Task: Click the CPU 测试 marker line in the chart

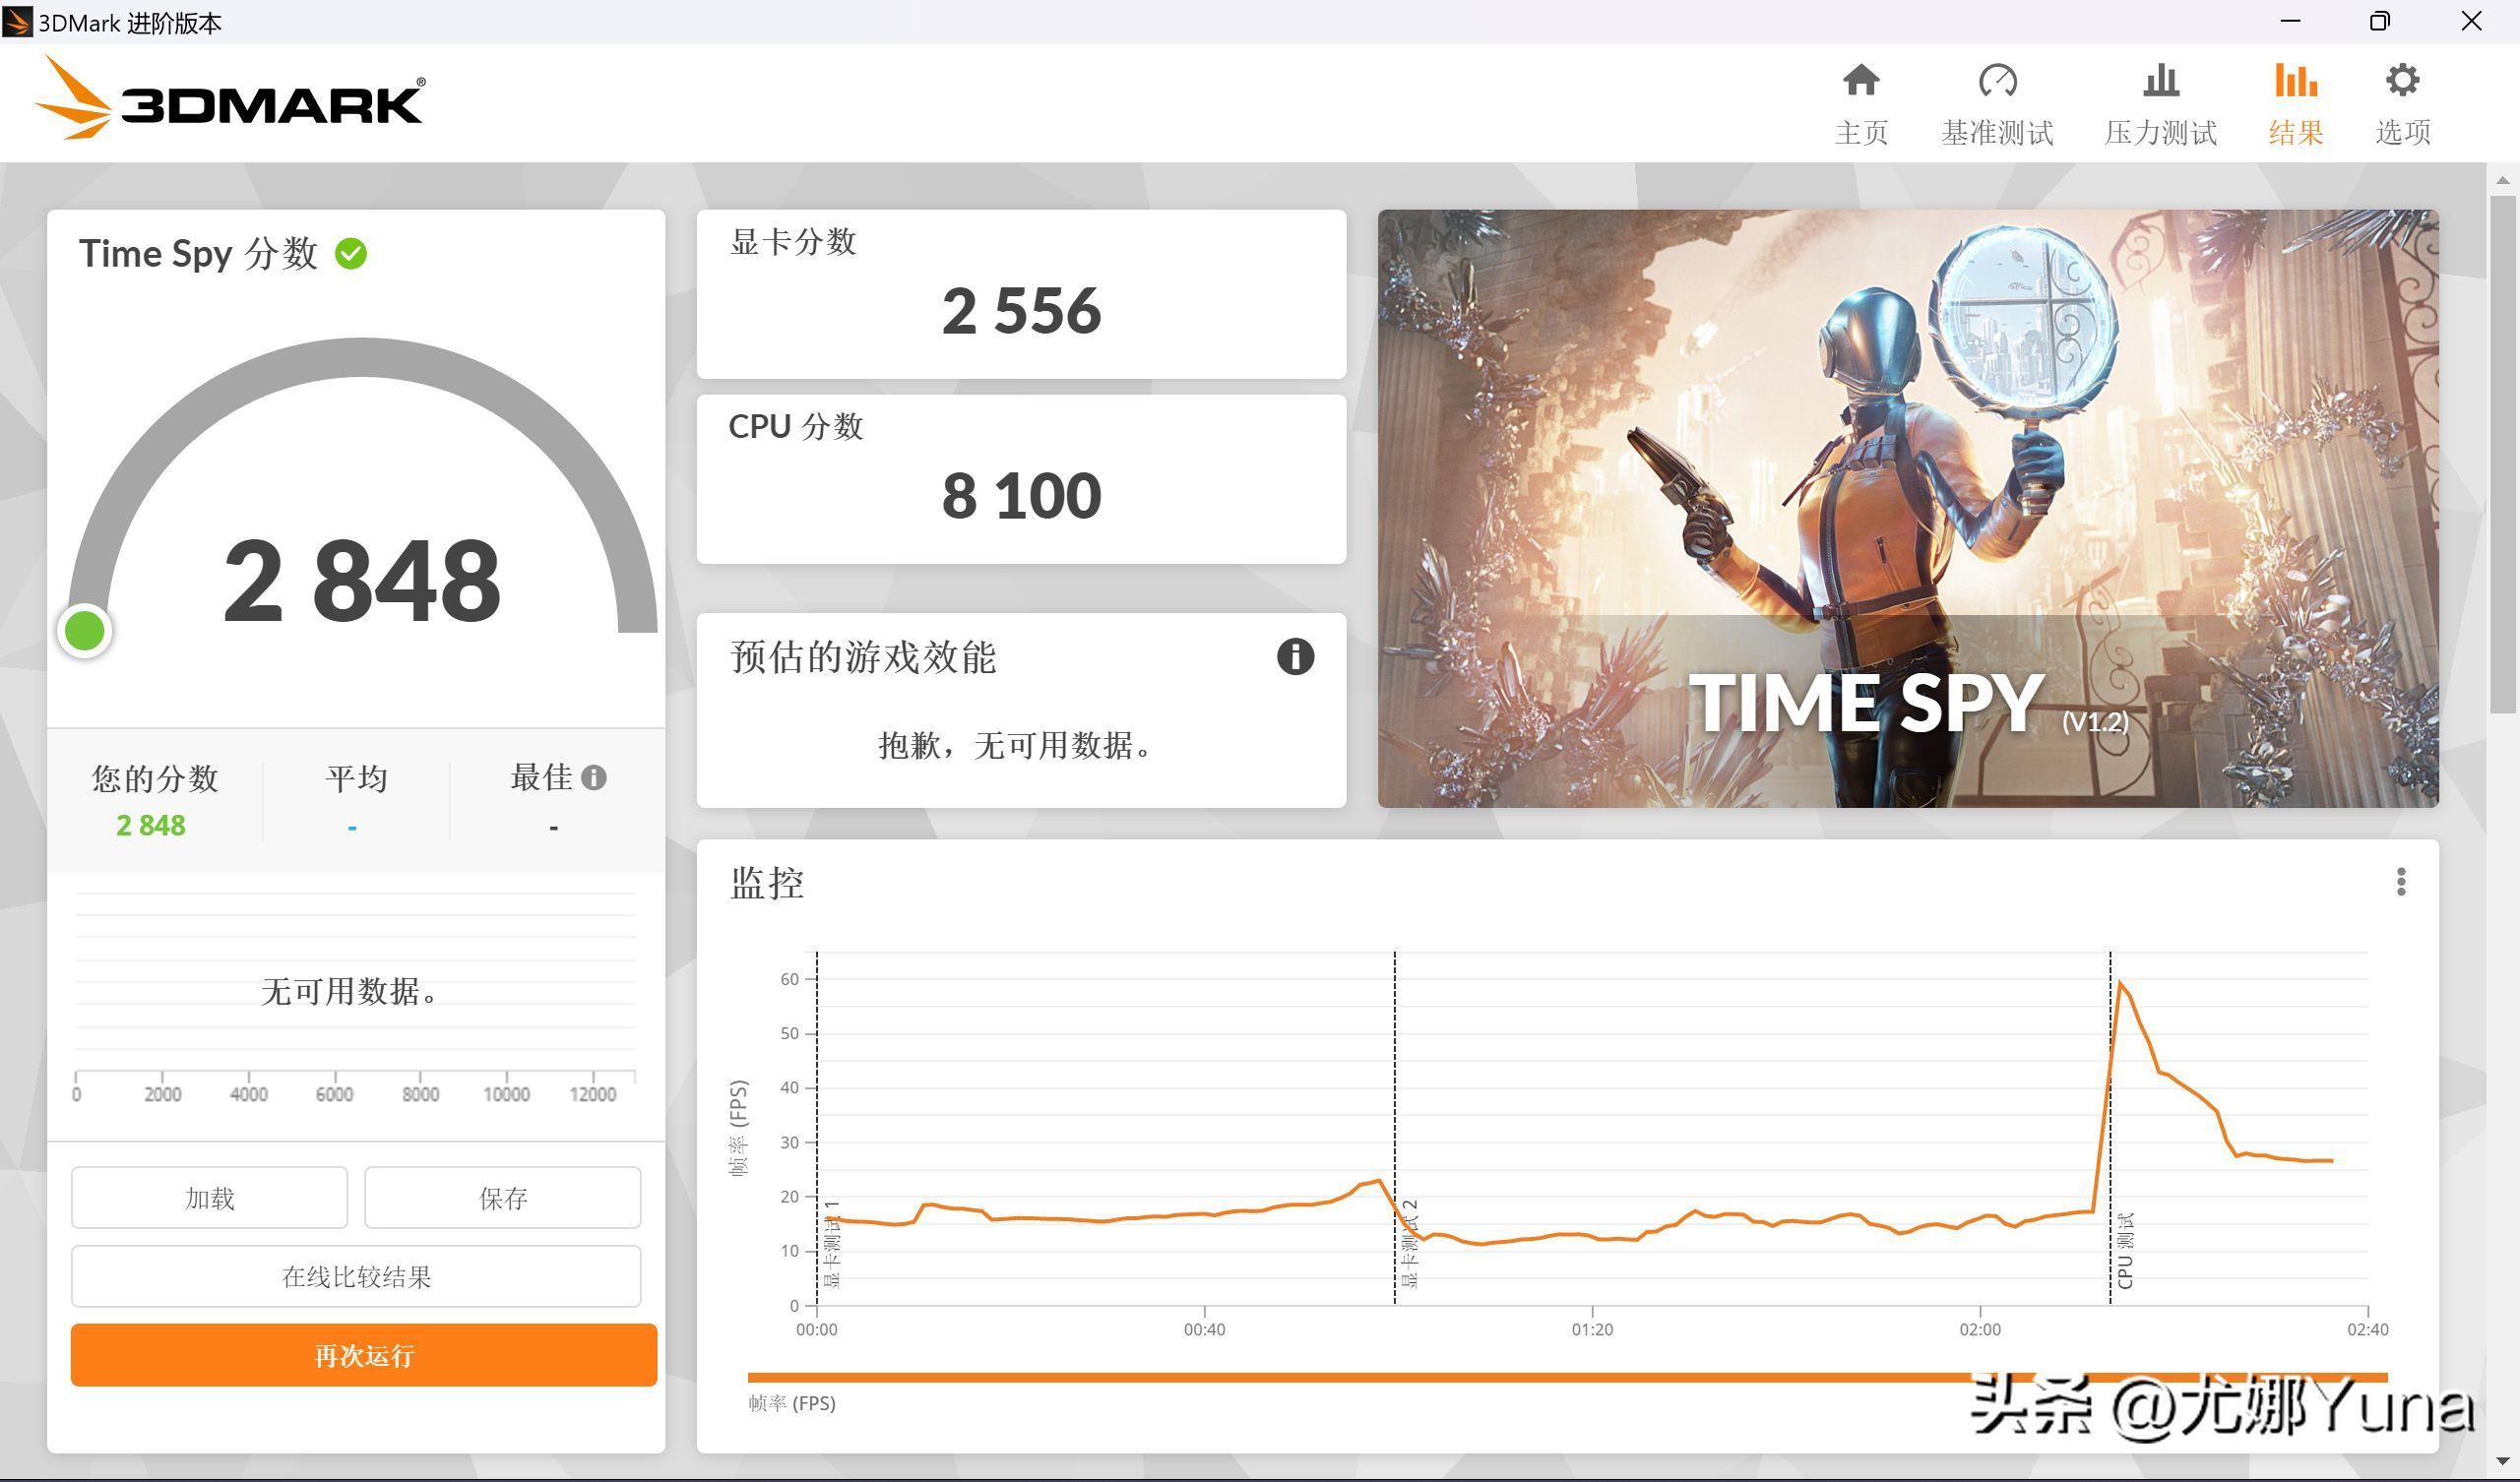Action: pyautogui.click(x=2110, y=1128)
